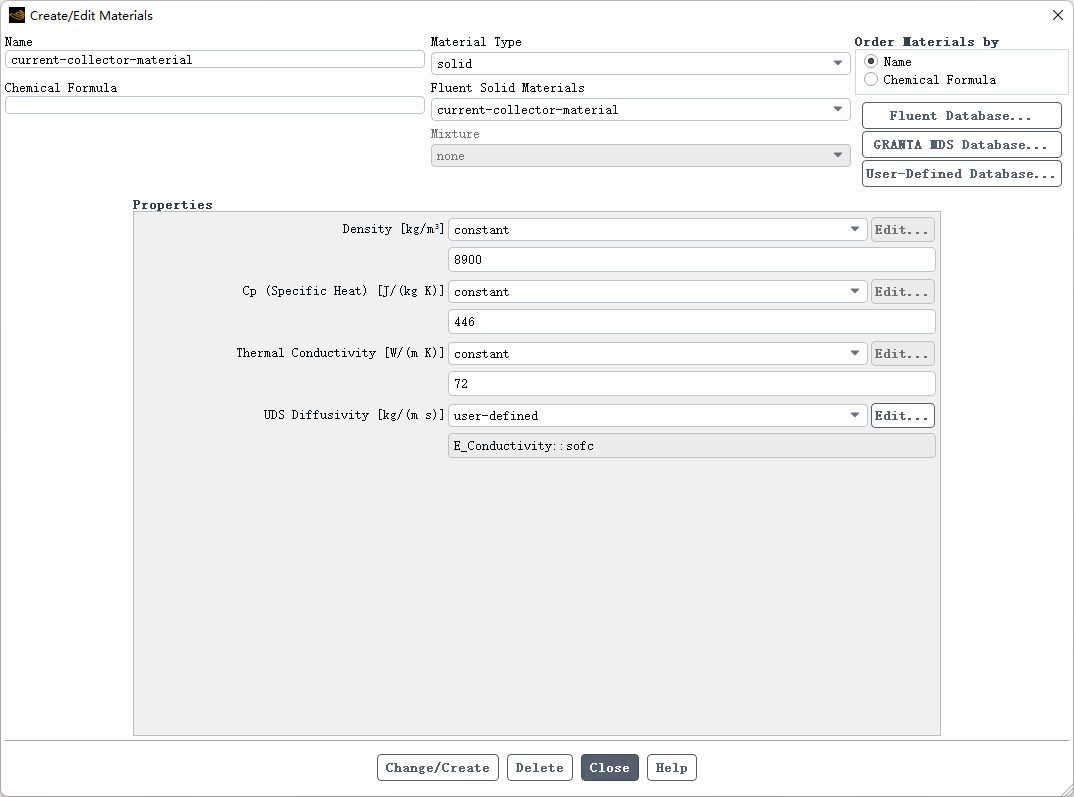The image size is (1074, 797).
Task: Open the UDS Diffusivity method dropdown
Action: (x=658, y=416)
